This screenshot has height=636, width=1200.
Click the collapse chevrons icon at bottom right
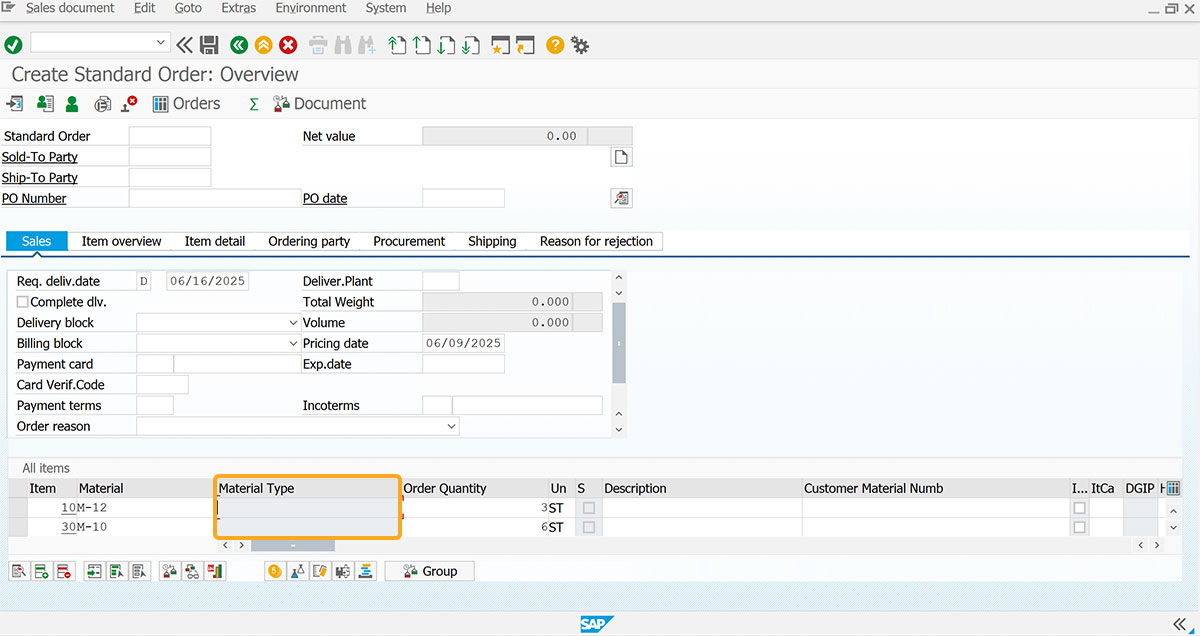tap(1180, 623)
